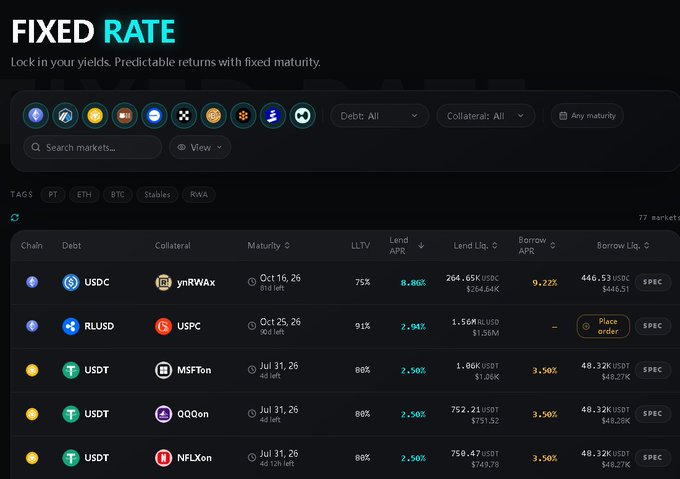Click the 9.22% borrow APR value
Viewport: 680px width, 479px height.
(x=545, y=283)
